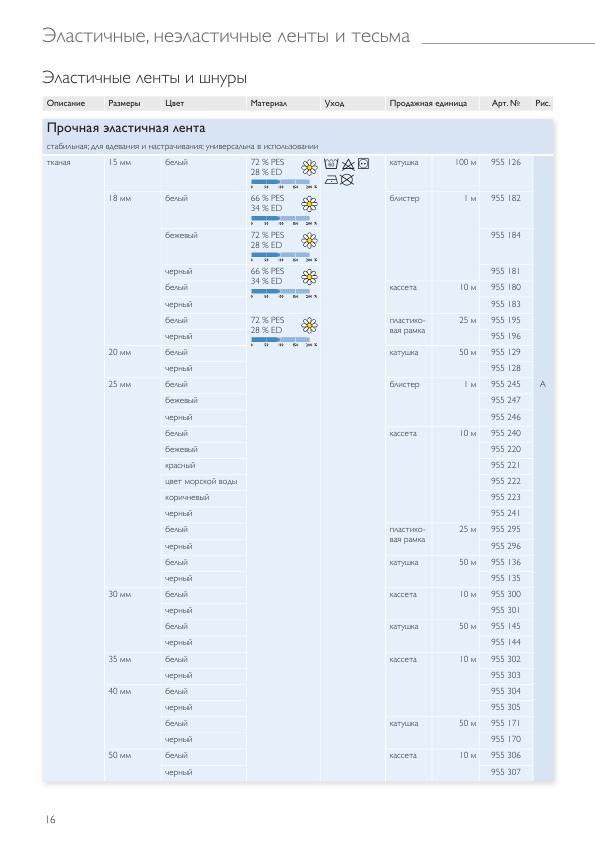Click the daisy icon beside the бежевый 18 мм material
The height and width of the screenshot is (842, 595).
pos(309,241)
